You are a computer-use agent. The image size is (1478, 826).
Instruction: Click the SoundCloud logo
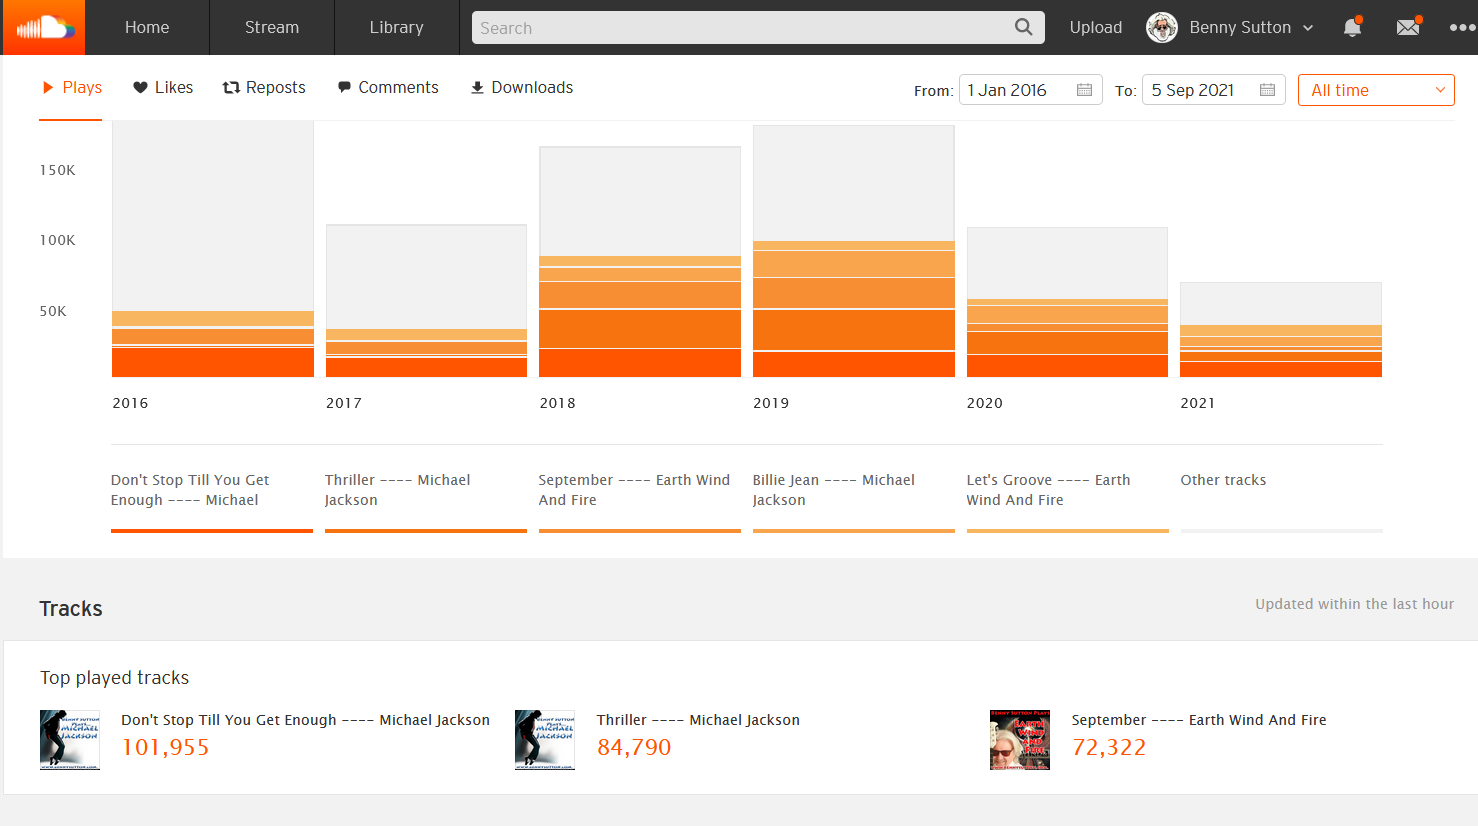(42, 27)
